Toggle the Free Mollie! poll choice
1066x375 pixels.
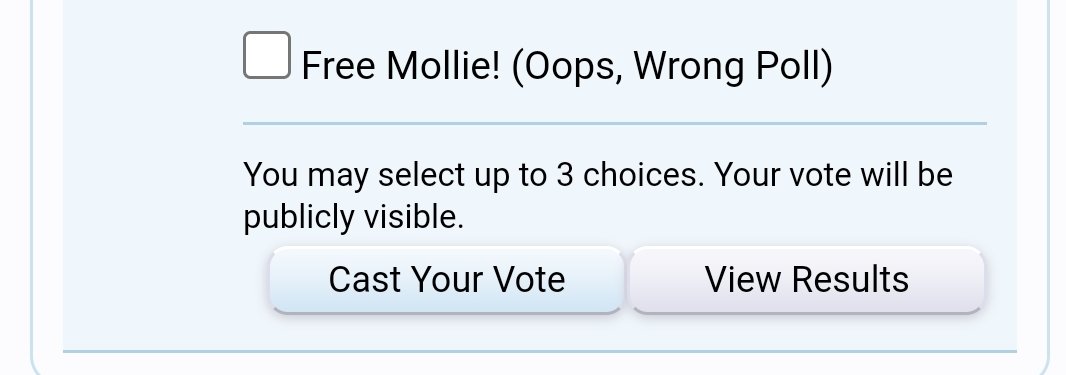[x=267, y=55]
